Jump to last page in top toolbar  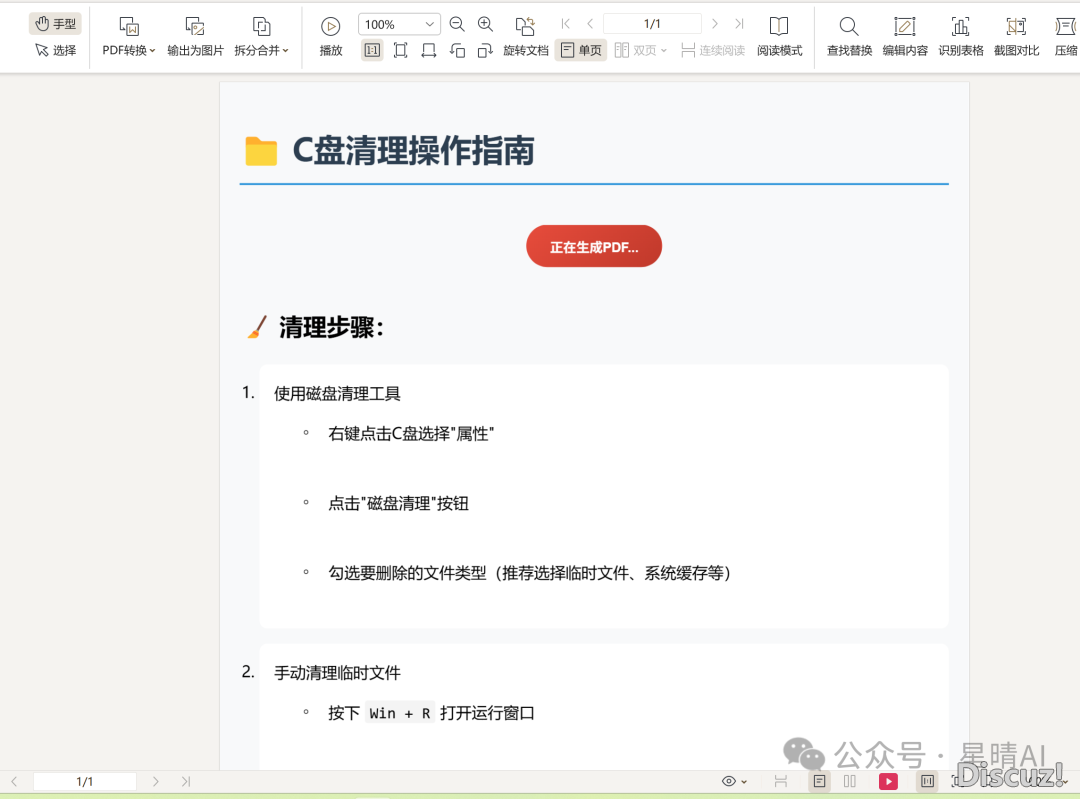[739, 23]
